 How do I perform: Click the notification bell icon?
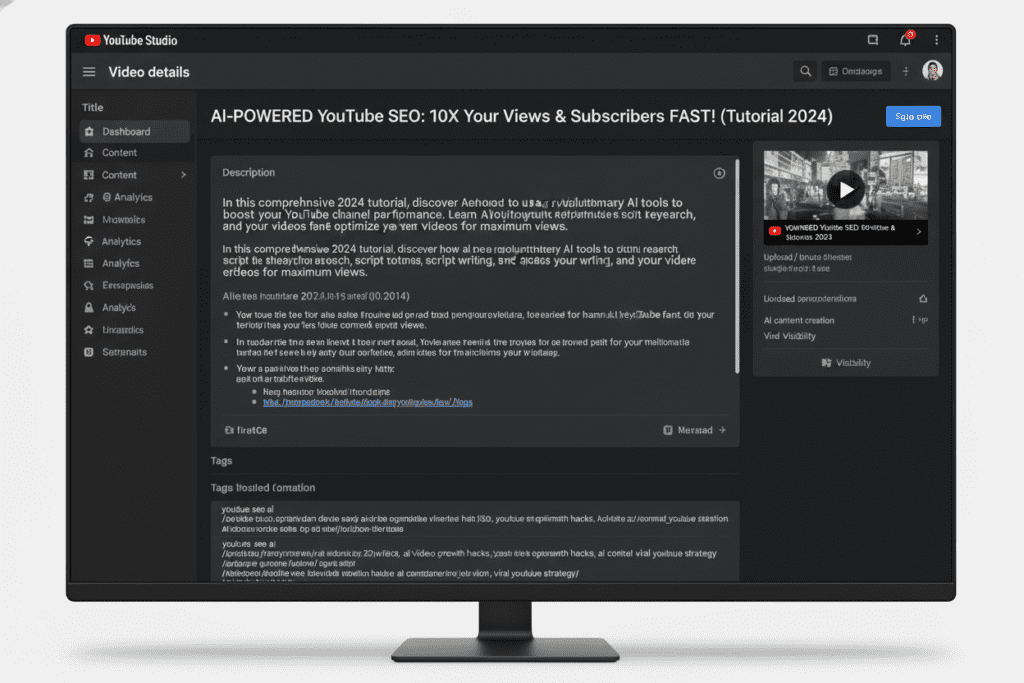[904, 40]
